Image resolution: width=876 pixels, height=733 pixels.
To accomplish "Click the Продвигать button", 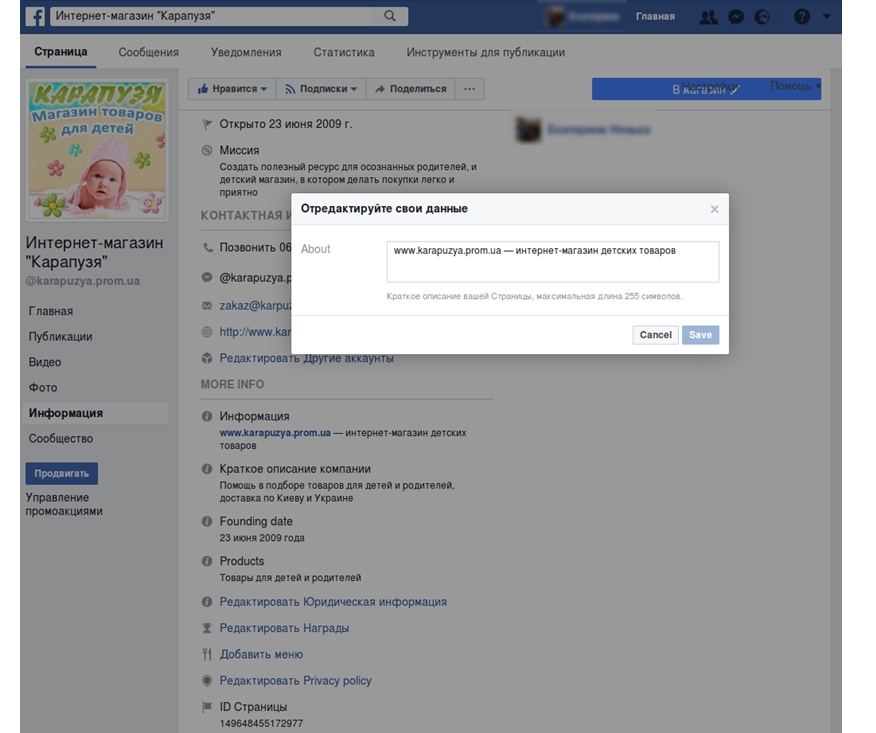I will point(61,473).
